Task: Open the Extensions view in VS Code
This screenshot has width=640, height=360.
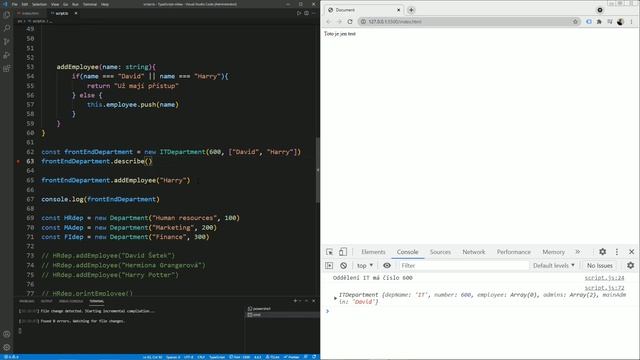Action: 7,69
